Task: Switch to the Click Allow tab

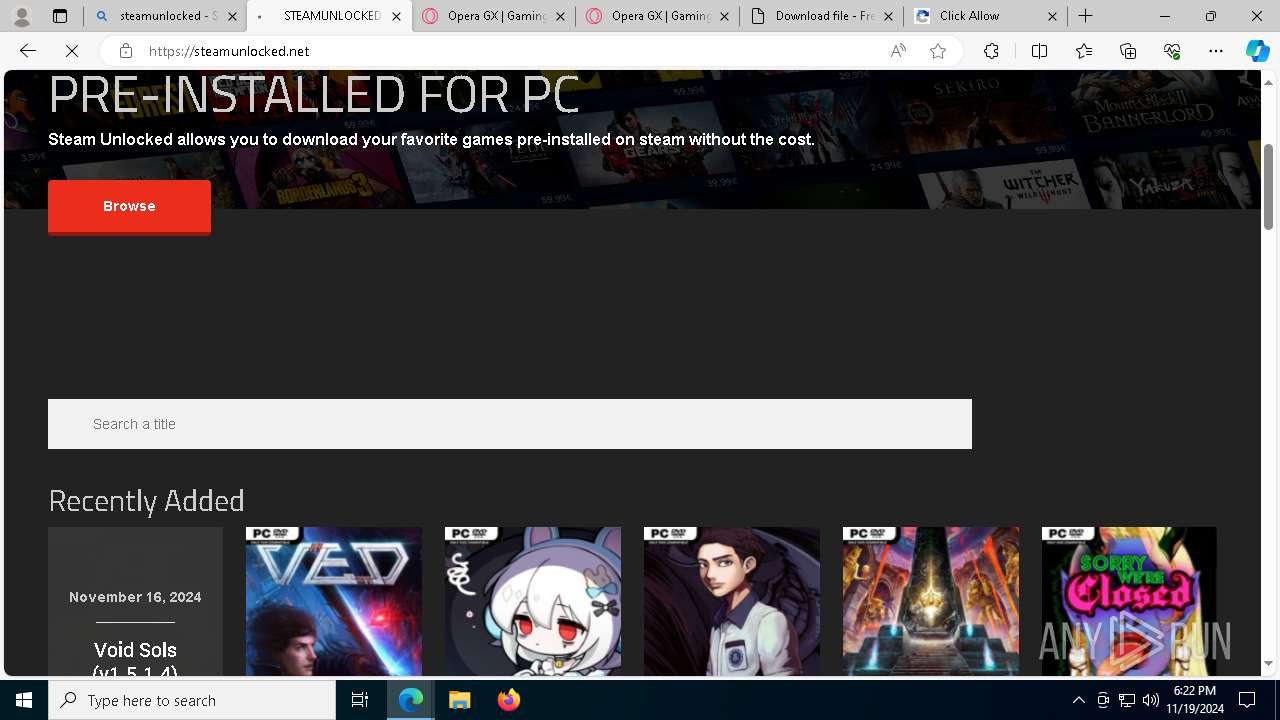Action: pyautogui.click(x=985, y=16)
